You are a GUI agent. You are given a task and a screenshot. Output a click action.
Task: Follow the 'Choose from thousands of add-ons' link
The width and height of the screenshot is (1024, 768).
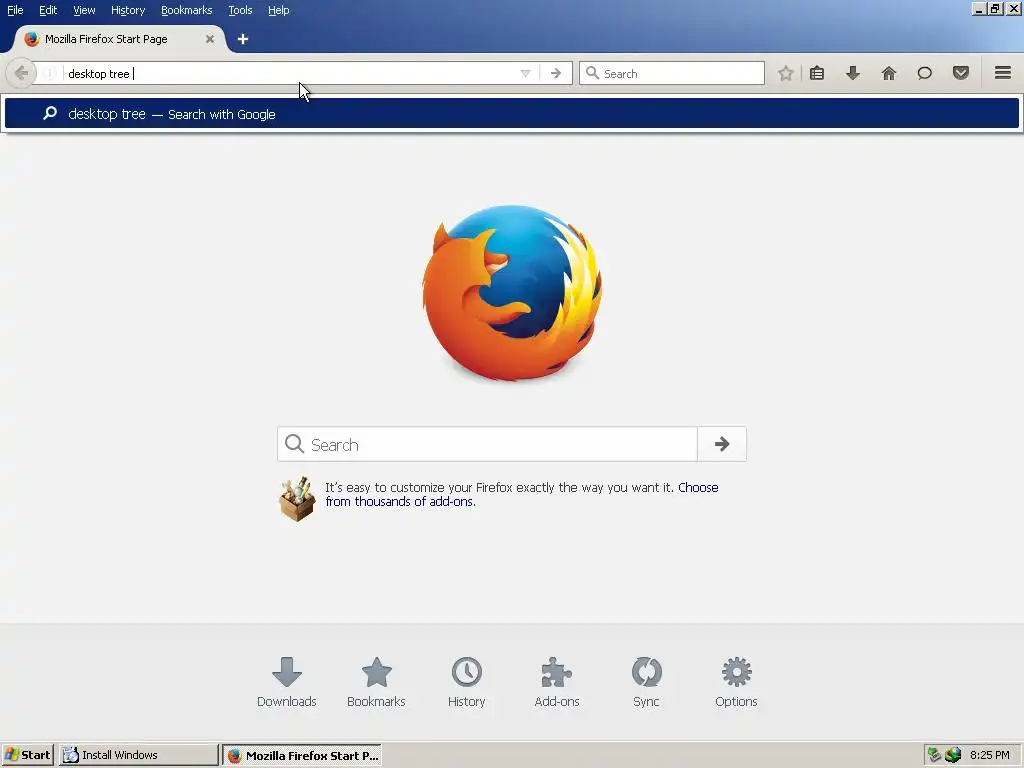[522, 494]
